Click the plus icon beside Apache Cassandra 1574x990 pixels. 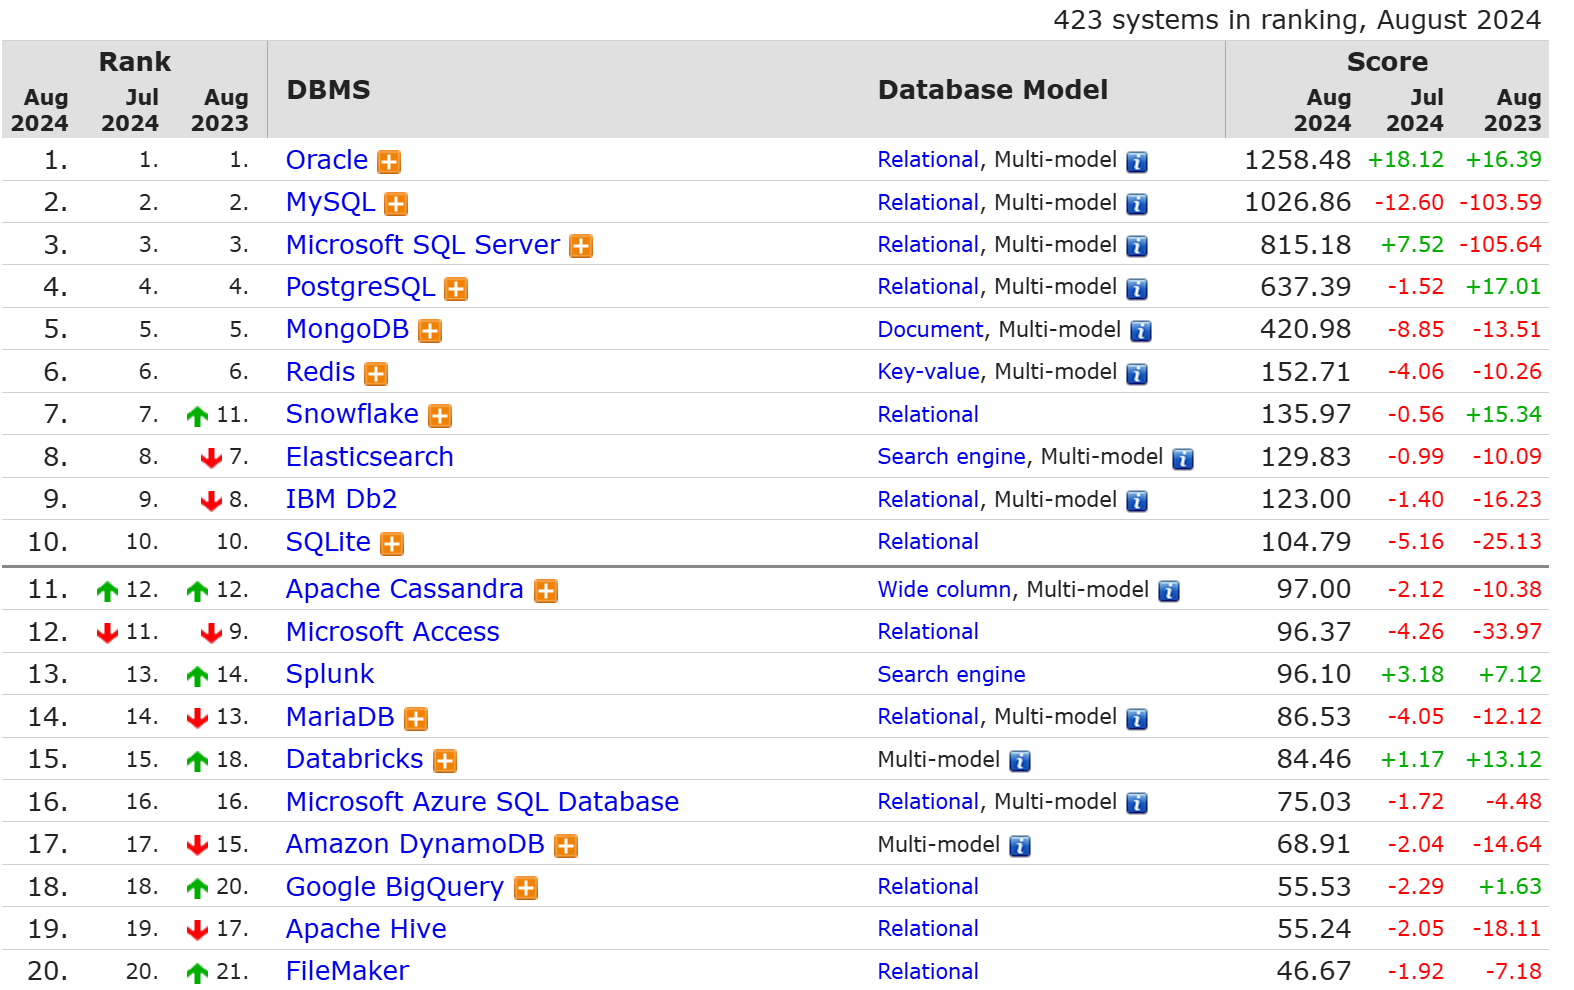[546, 591]
